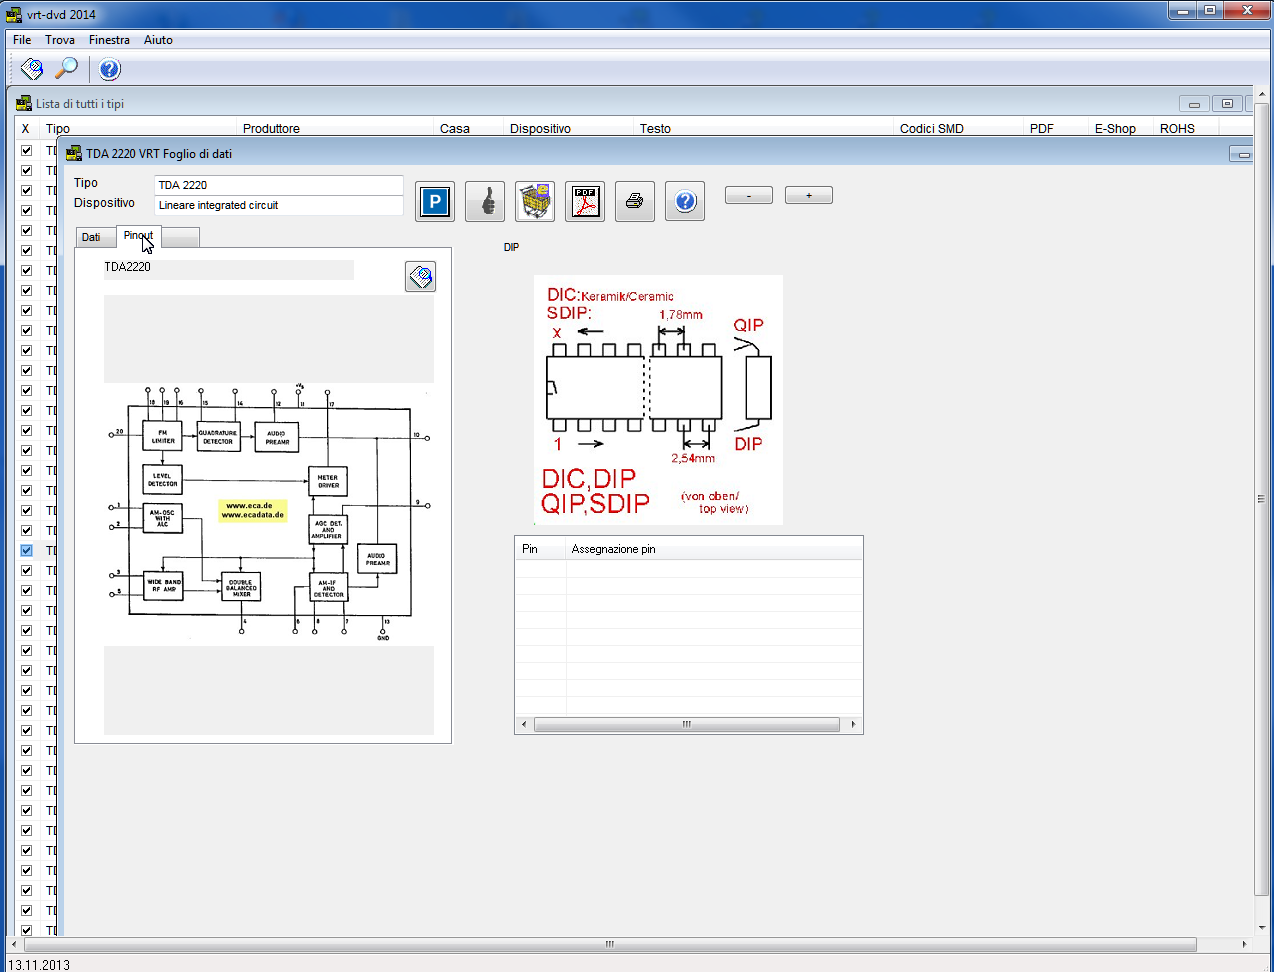Click the Tipo field containing TDA 2220
This screenshot has width=1274, height=972.
[x=278, y=185]
